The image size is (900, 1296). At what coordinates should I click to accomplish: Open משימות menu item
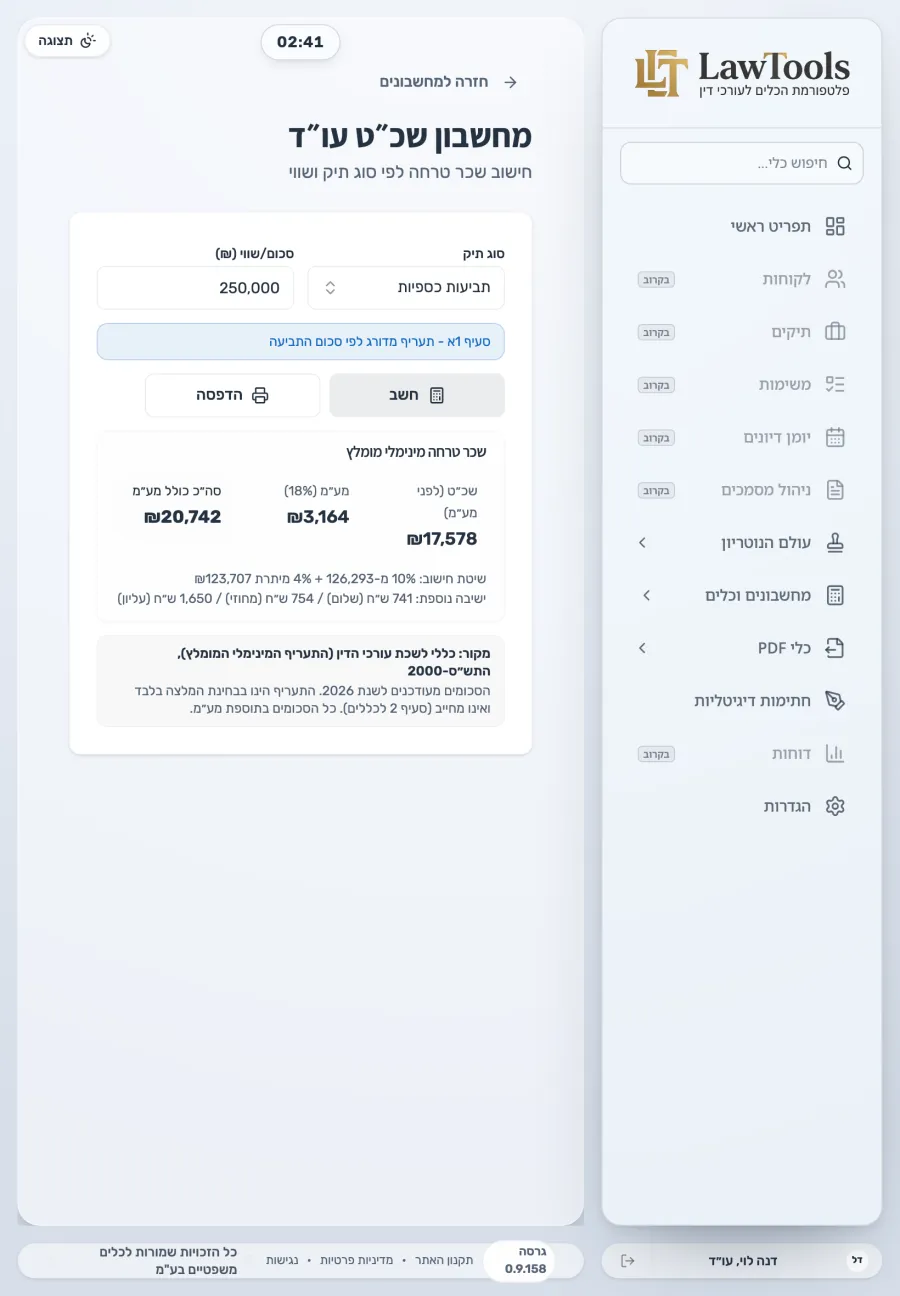coord(742,384)
